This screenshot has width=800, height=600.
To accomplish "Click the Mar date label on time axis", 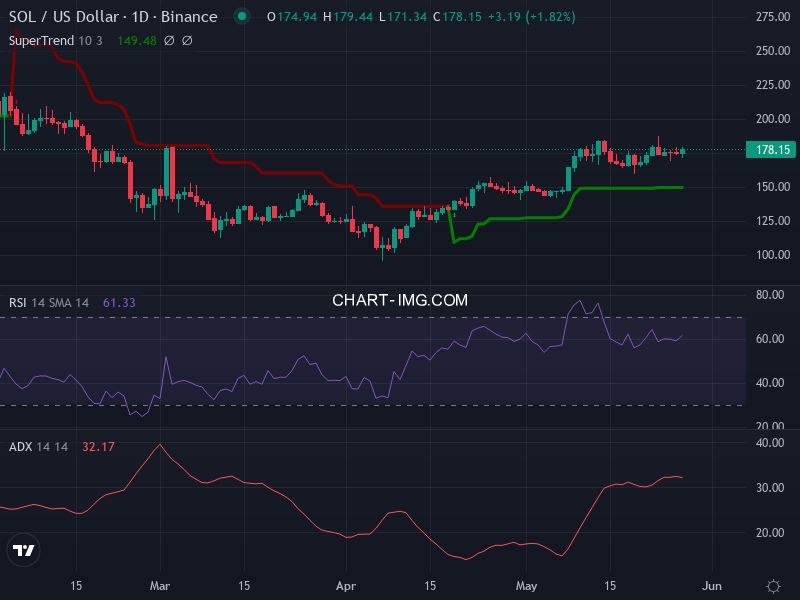I will [160, 586].
